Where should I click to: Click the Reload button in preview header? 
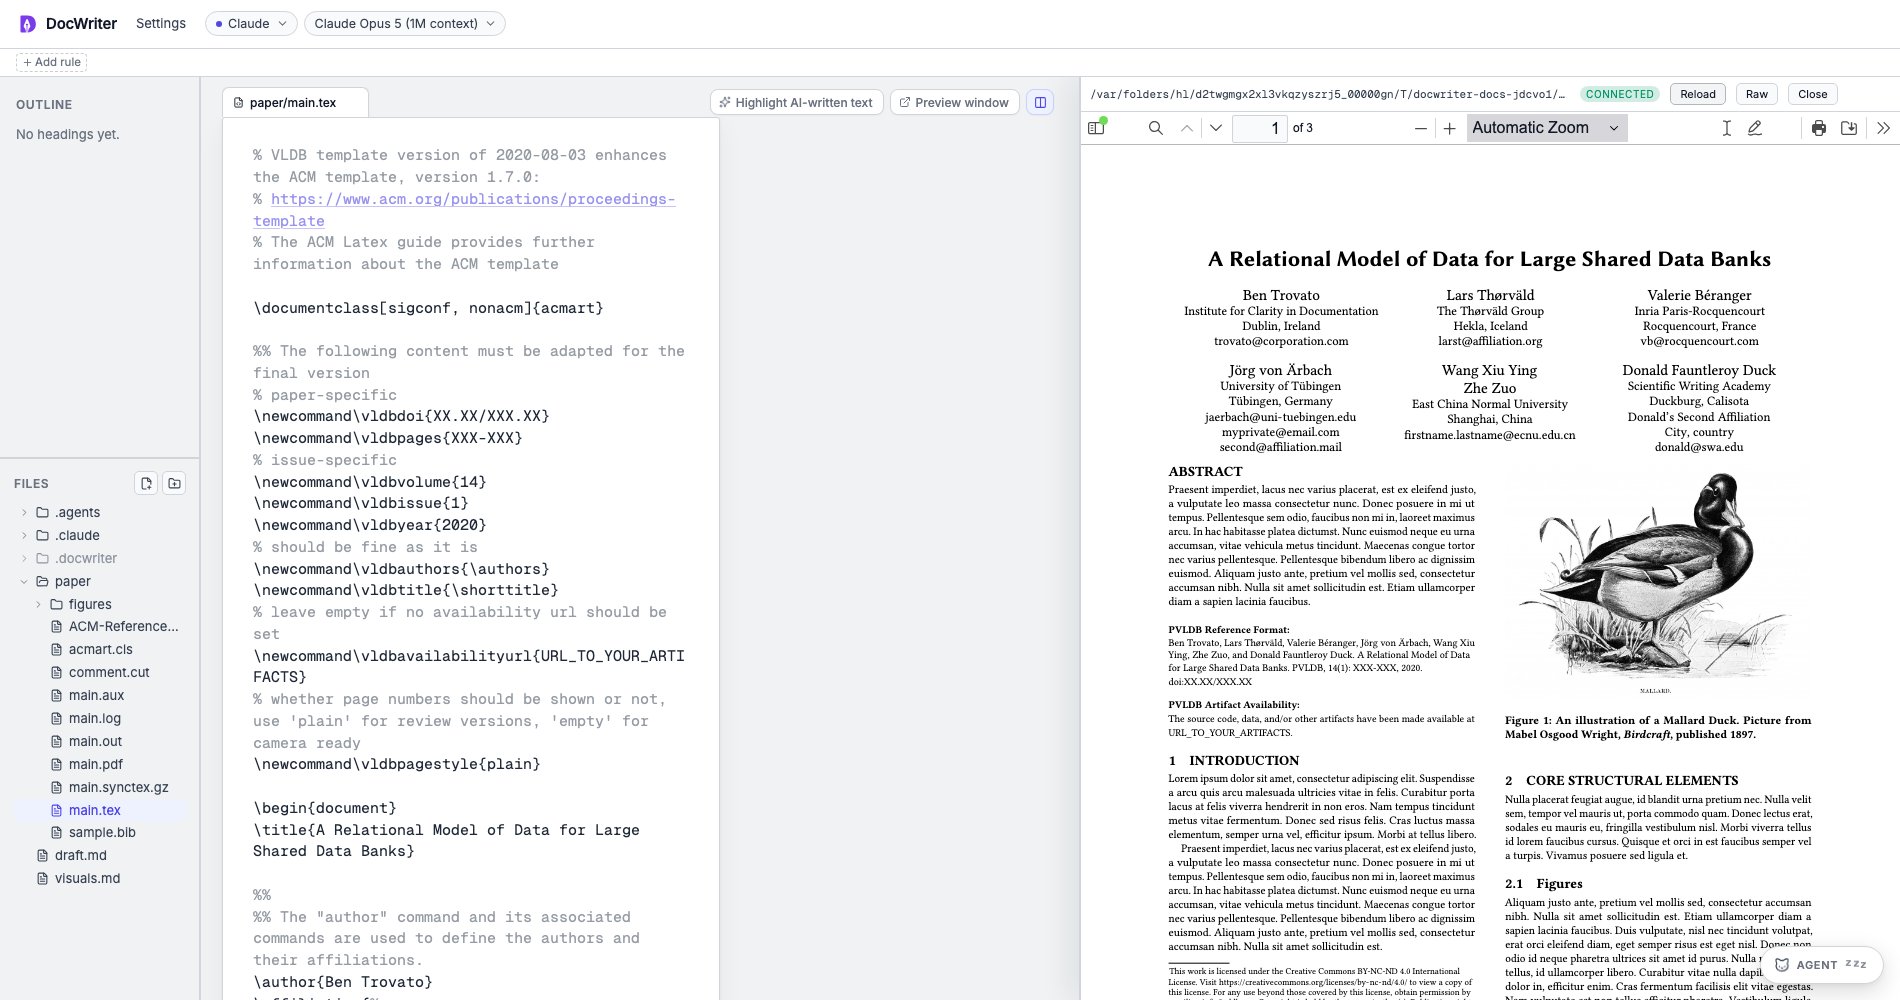pyautogui.click(x=1697, y=94)
